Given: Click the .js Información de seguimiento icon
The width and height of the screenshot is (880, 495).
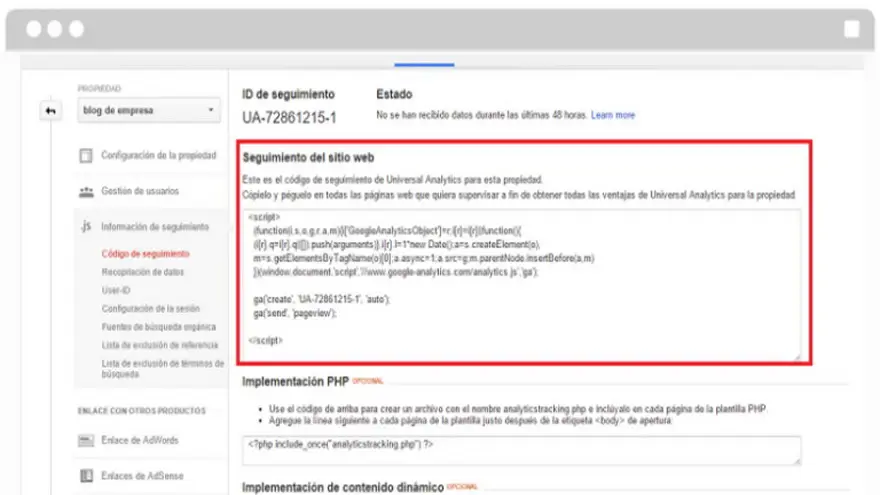Looking at the screenshot, I should (x=85, y=227).
